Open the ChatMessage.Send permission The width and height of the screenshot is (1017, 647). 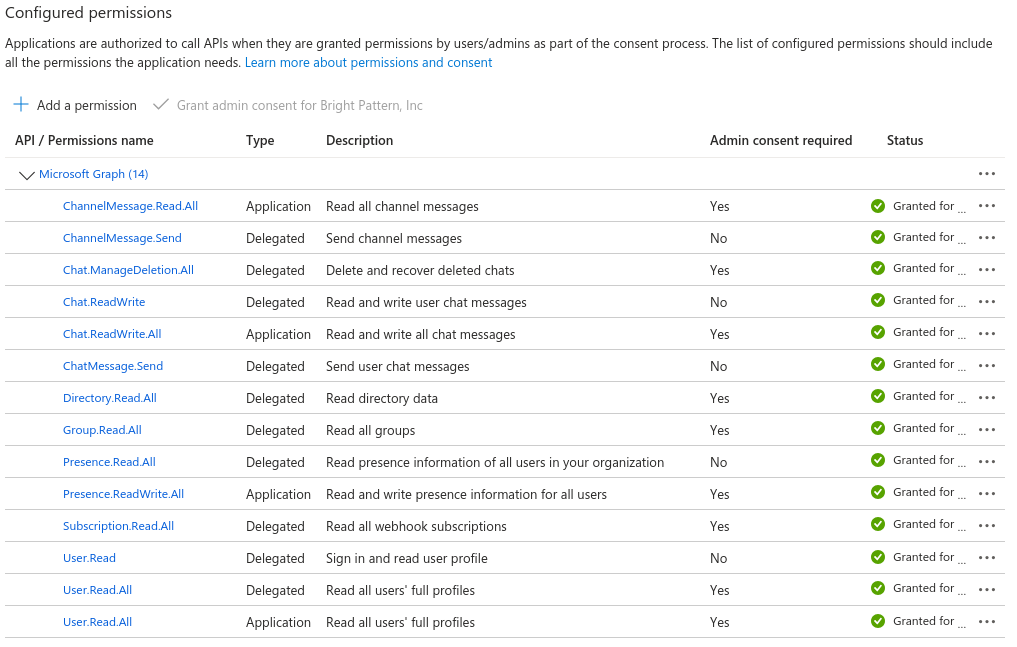[x=113, y=366]
